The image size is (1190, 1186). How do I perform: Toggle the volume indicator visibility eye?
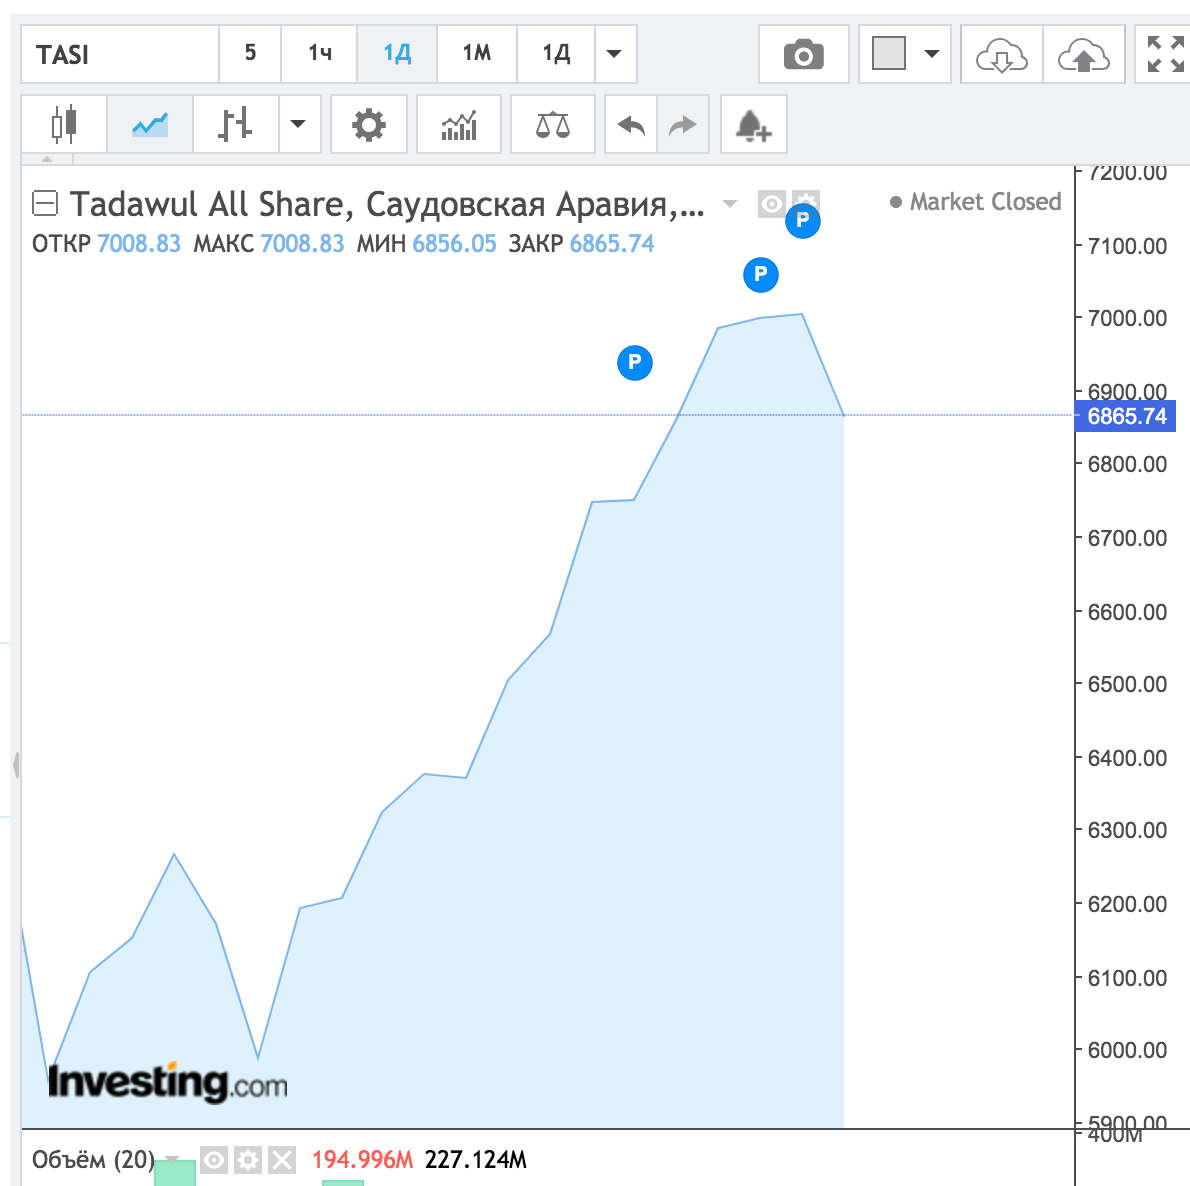tap(214, 1159)
